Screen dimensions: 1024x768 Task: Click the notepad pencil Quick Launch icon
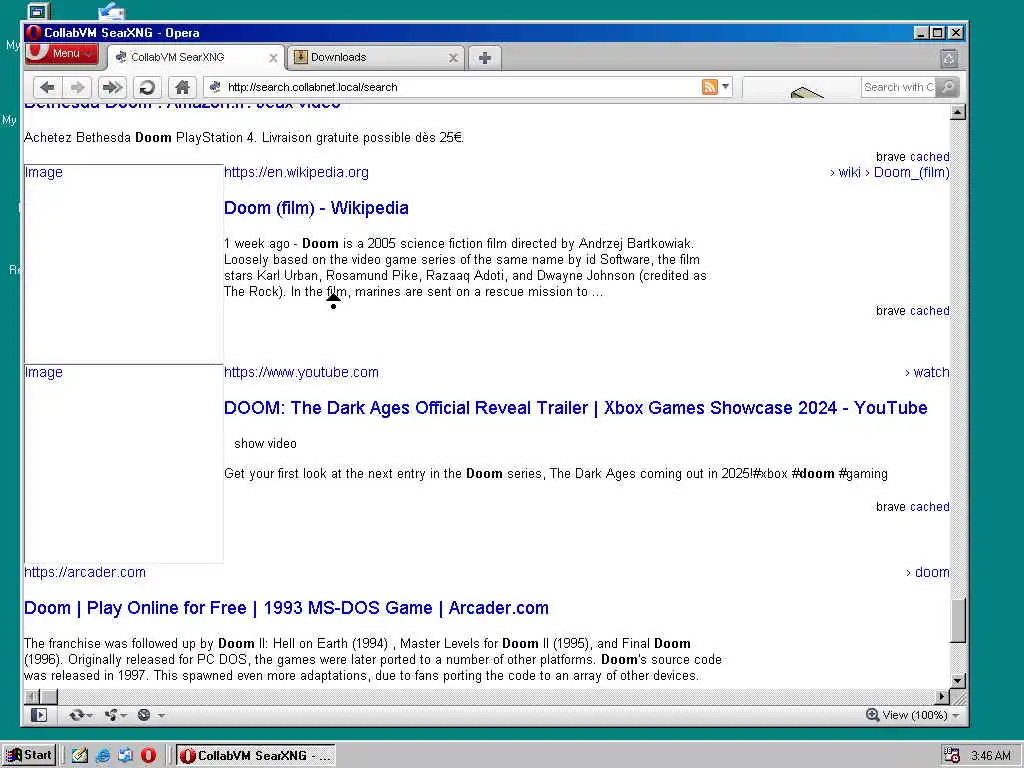click(80, 756)
